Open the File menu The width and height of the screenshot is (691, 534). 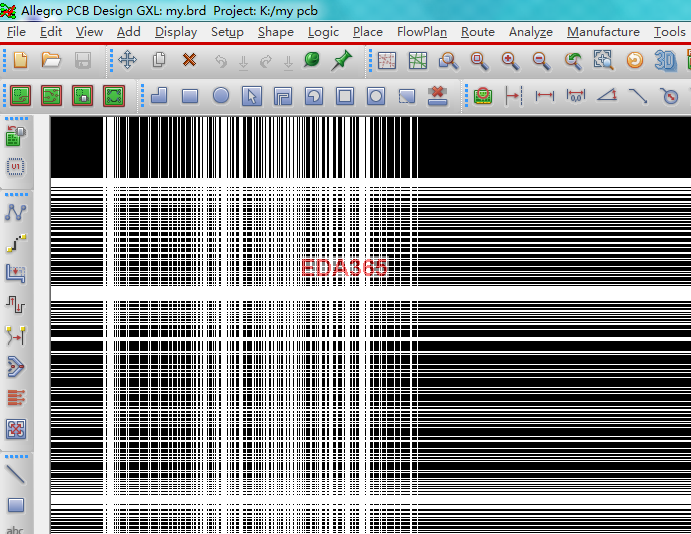coord(16,32)
